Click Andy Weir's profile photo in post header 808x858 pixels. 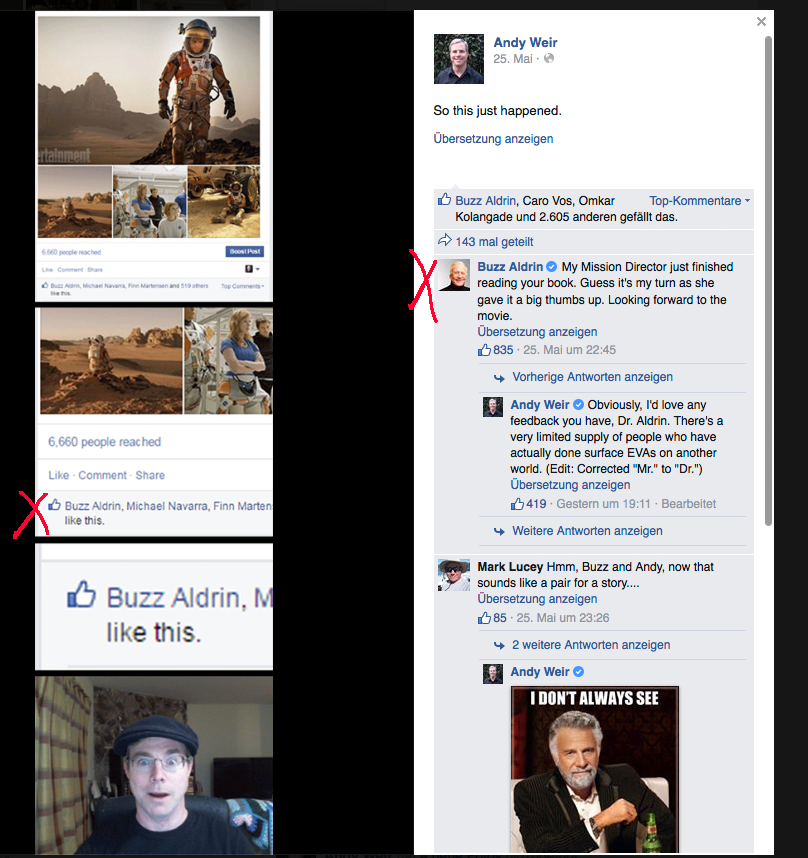[x=458, y=59]
